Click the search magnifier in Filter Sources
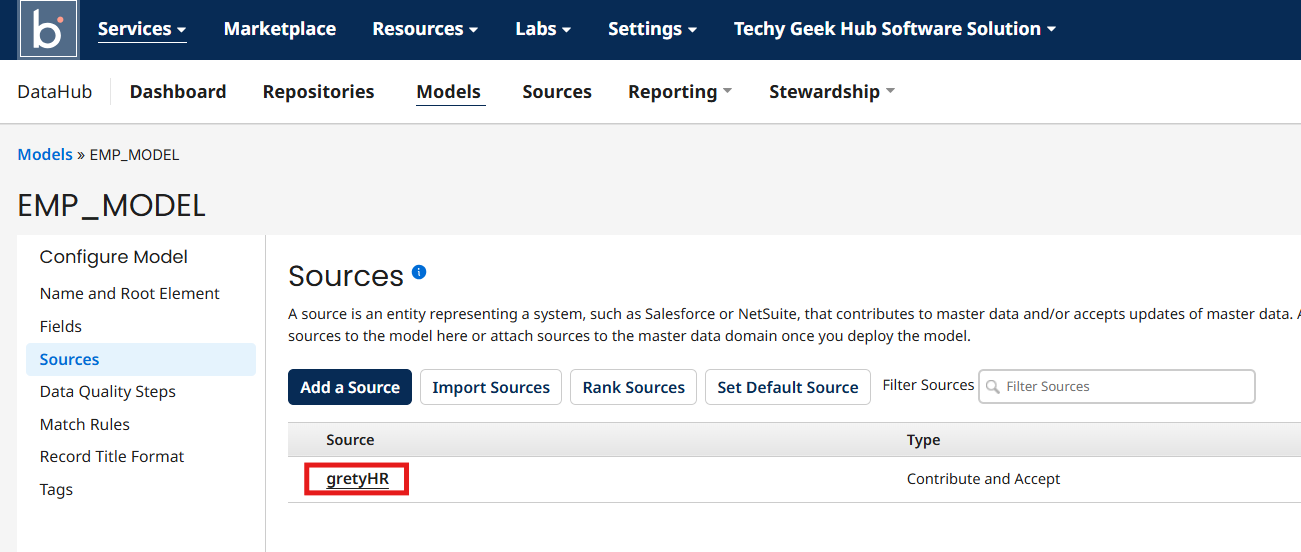This screenshot has width=1301, height=552. tap(992, 387)
